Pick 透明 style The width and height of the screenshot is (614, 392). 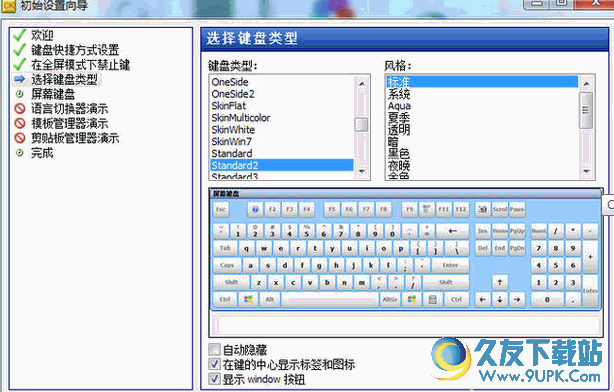482,130
